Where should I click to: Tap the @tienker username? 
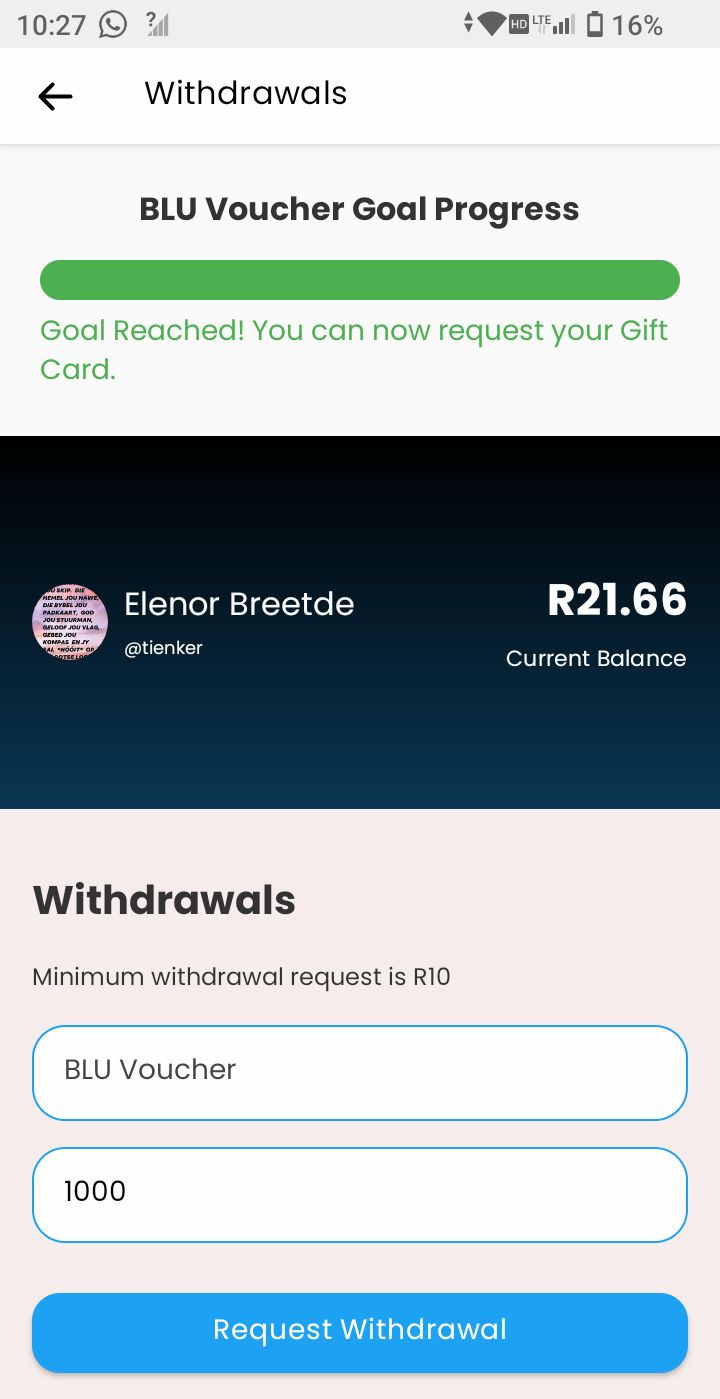click(163, 648)
